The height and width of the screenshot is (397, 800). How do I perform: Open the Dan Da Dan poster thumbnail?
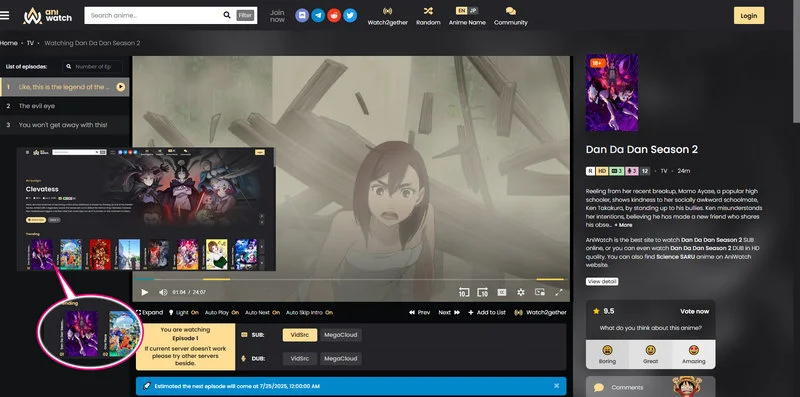[612, 92]
